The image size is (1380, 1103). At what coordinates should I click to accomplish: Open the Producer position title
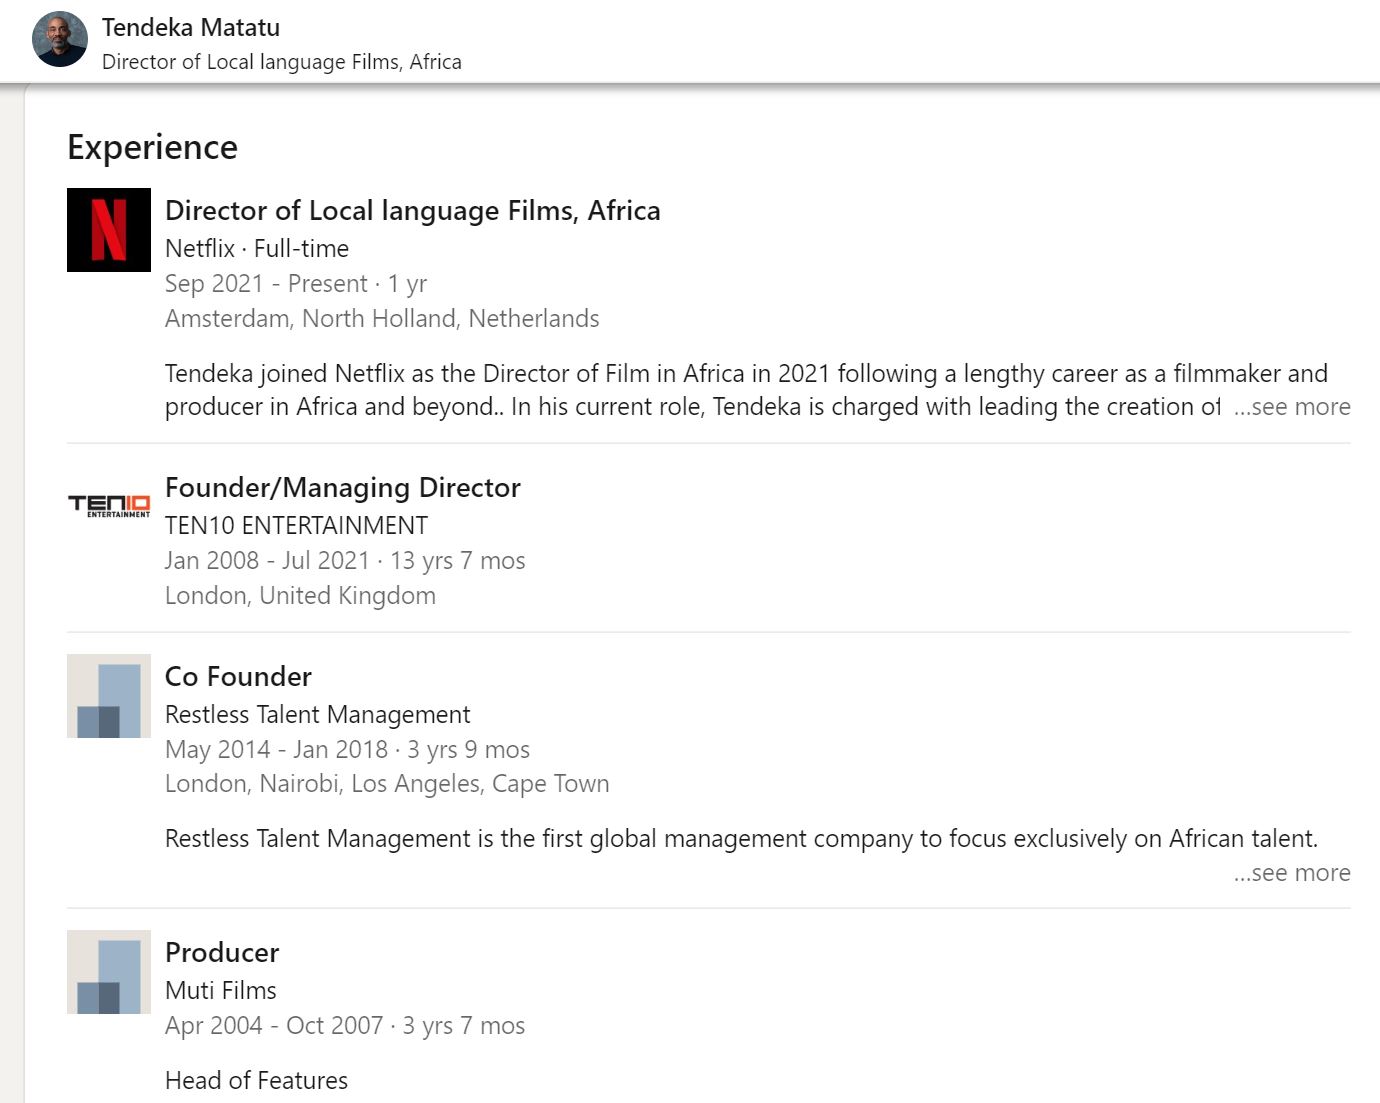[222, 953]
